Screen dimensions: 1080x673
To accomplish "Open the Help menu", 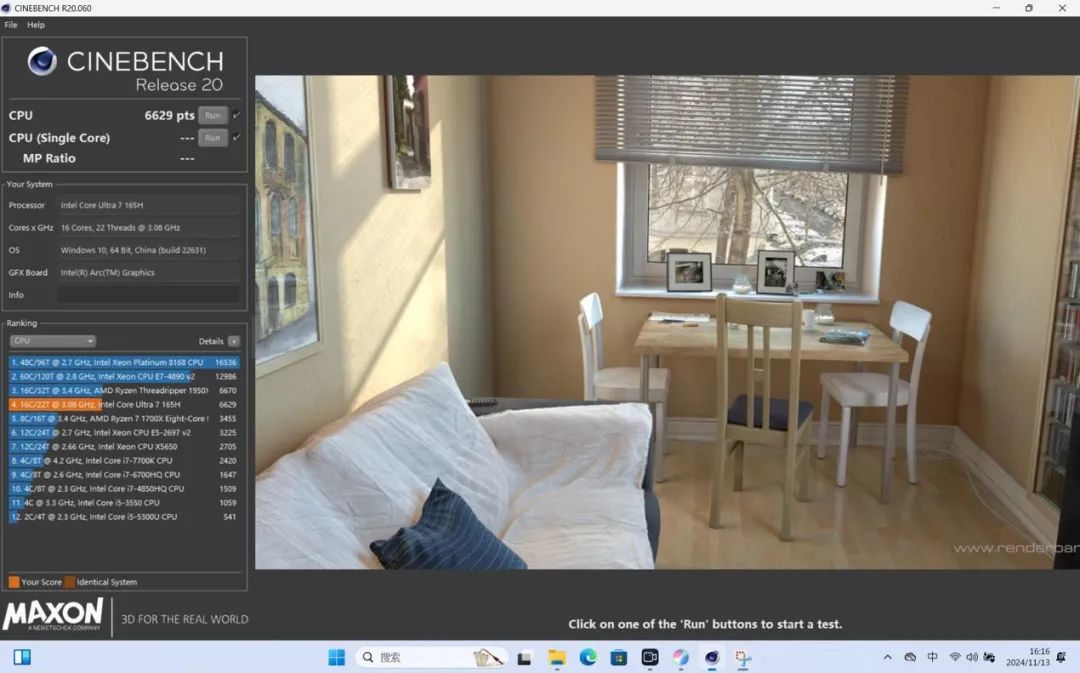I will click(x=36, y=25).
